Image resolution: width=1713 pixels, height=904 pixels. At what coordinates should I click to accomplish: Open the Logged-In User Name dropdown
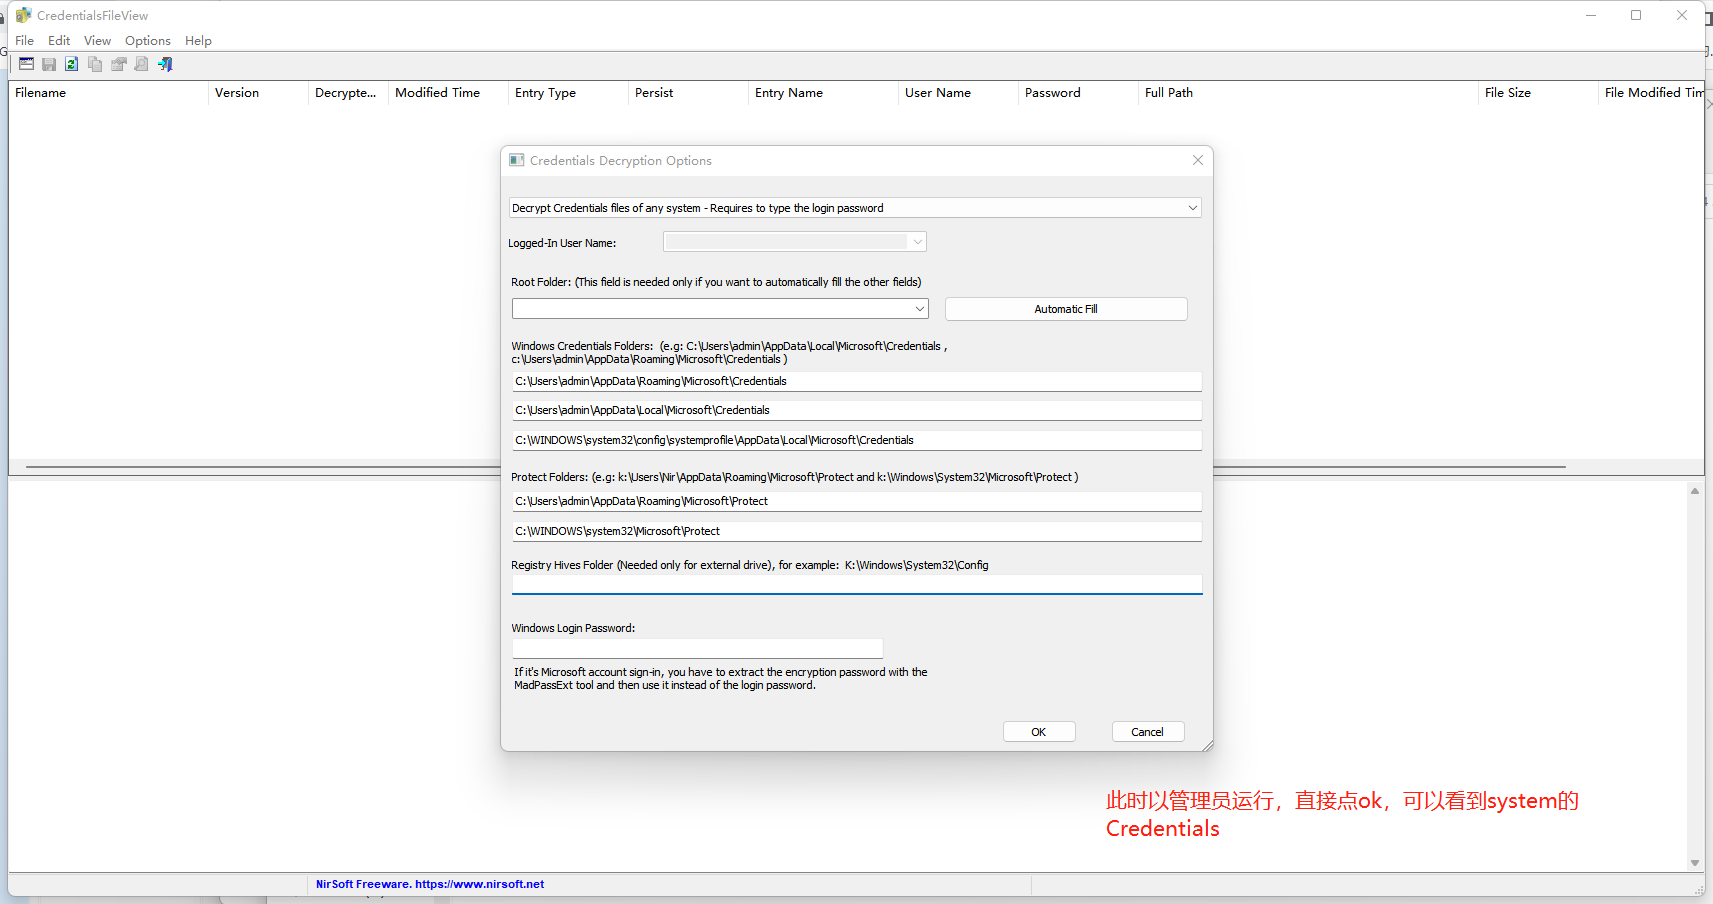(x=916, y=242)
